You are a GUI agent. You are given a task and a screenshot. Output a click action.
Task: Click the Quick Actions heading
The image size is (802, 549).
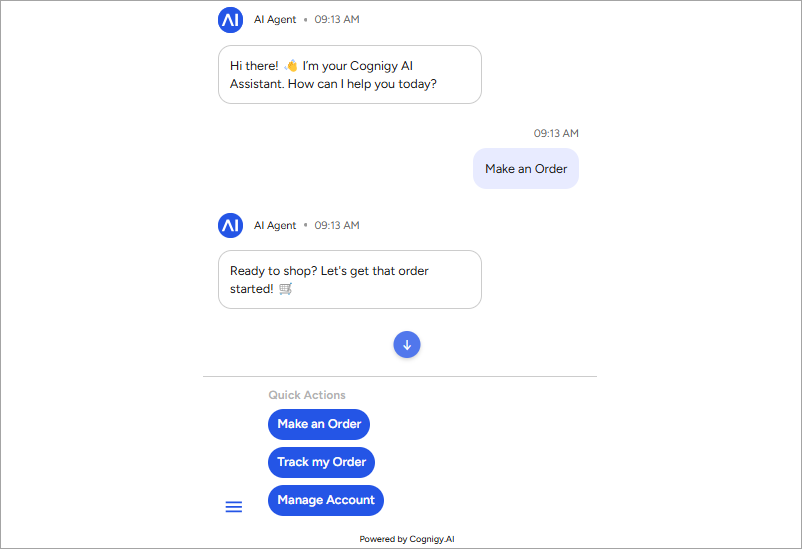[x=307, y=395]
